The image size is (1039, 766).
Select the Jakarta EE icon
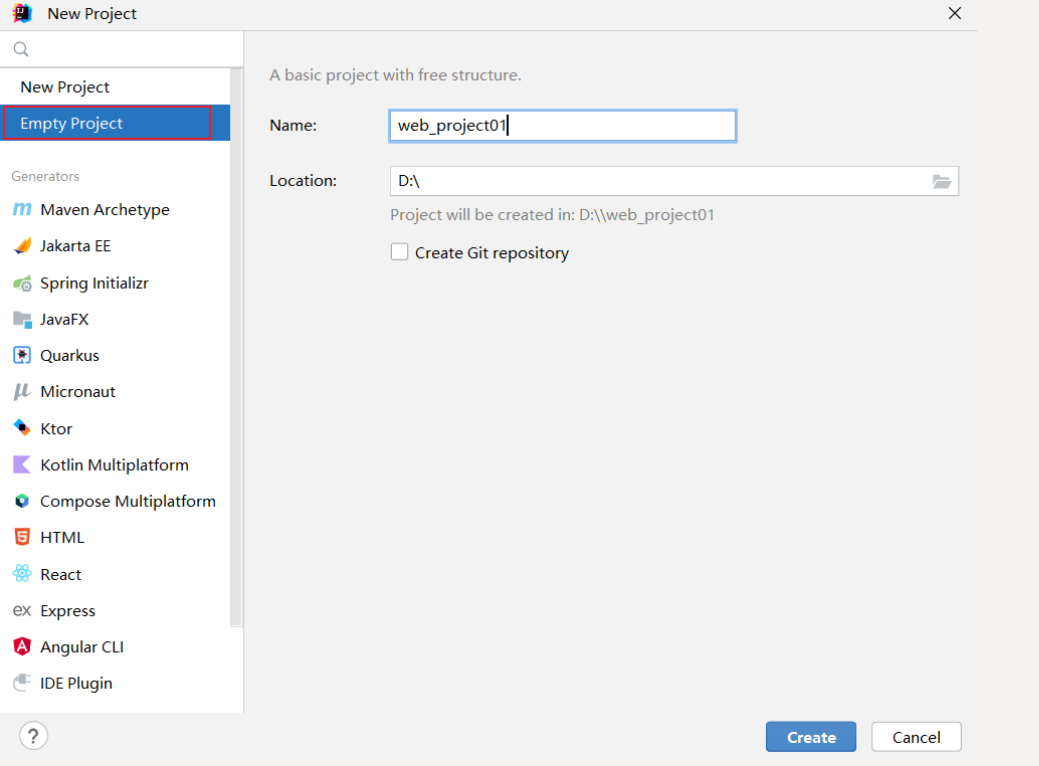(x=21, y=246)
